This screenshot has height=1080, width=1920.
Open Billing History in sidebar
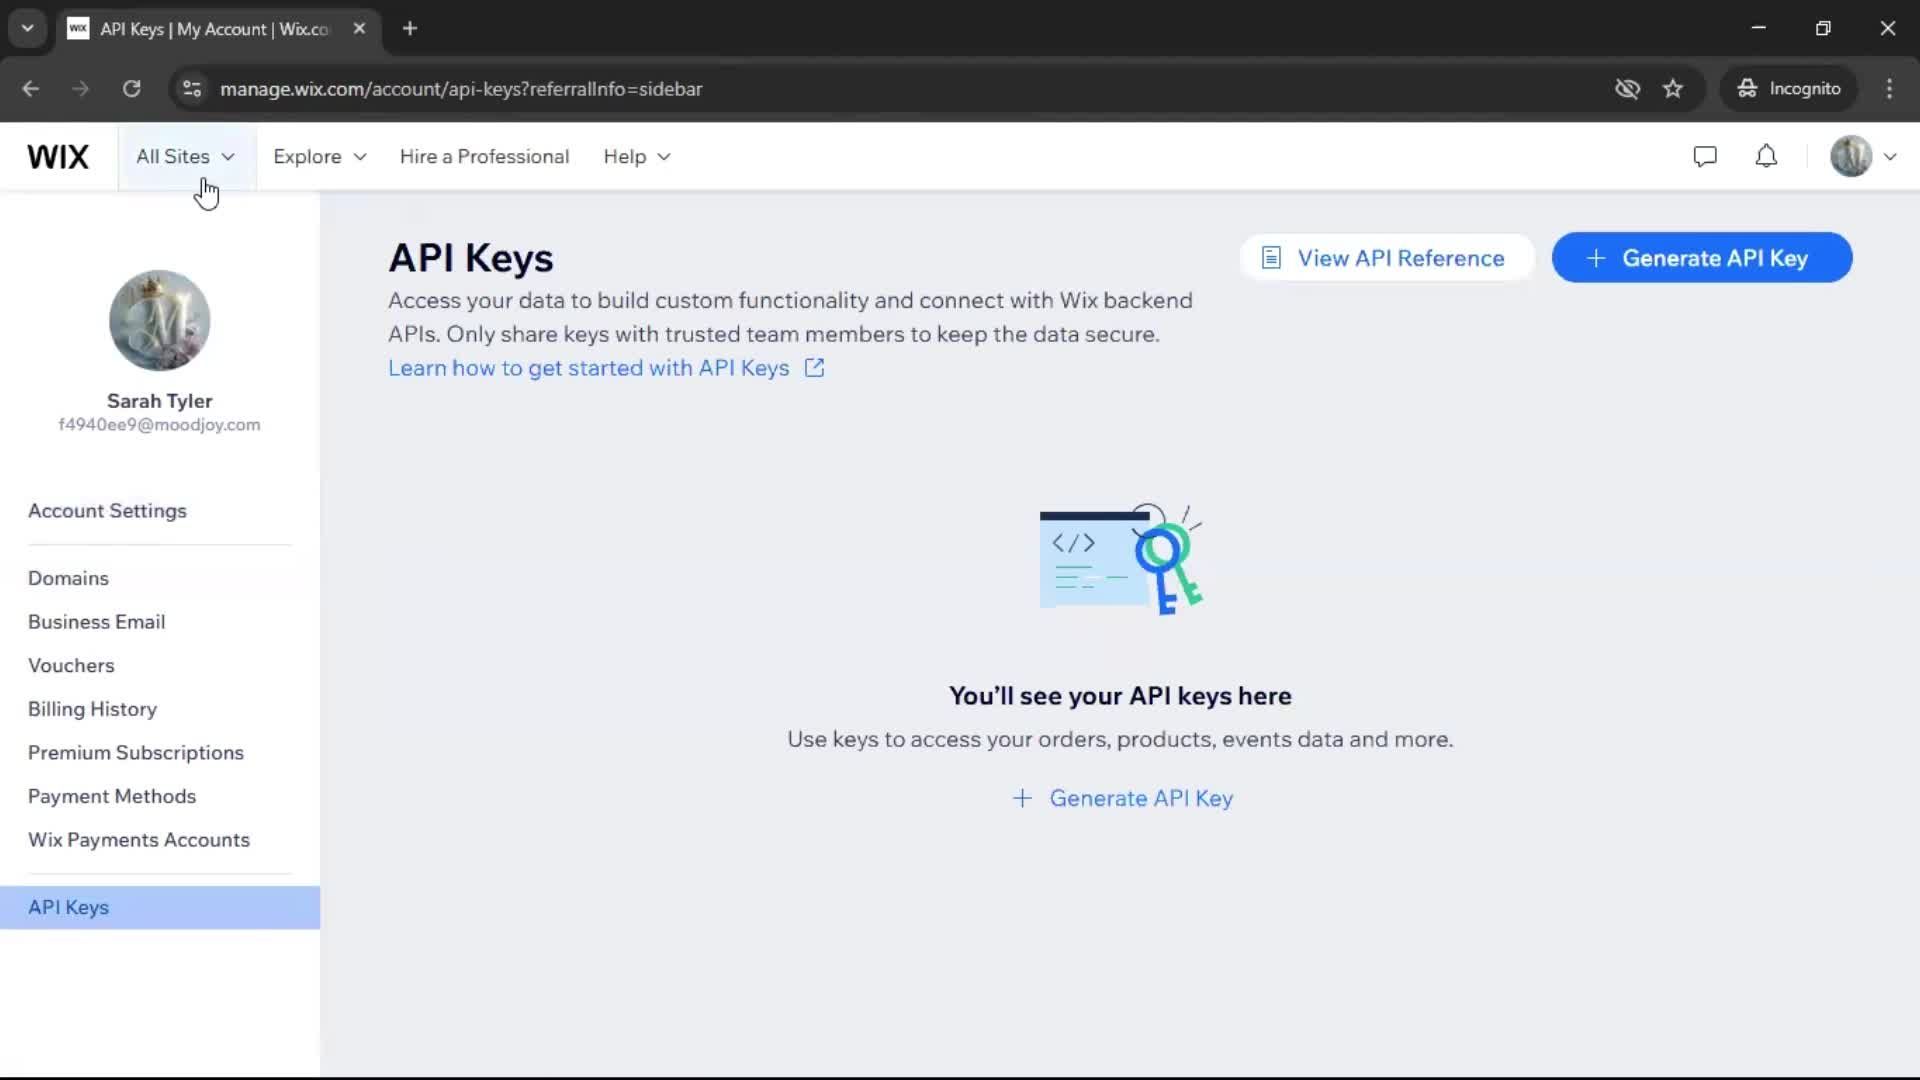92,709
